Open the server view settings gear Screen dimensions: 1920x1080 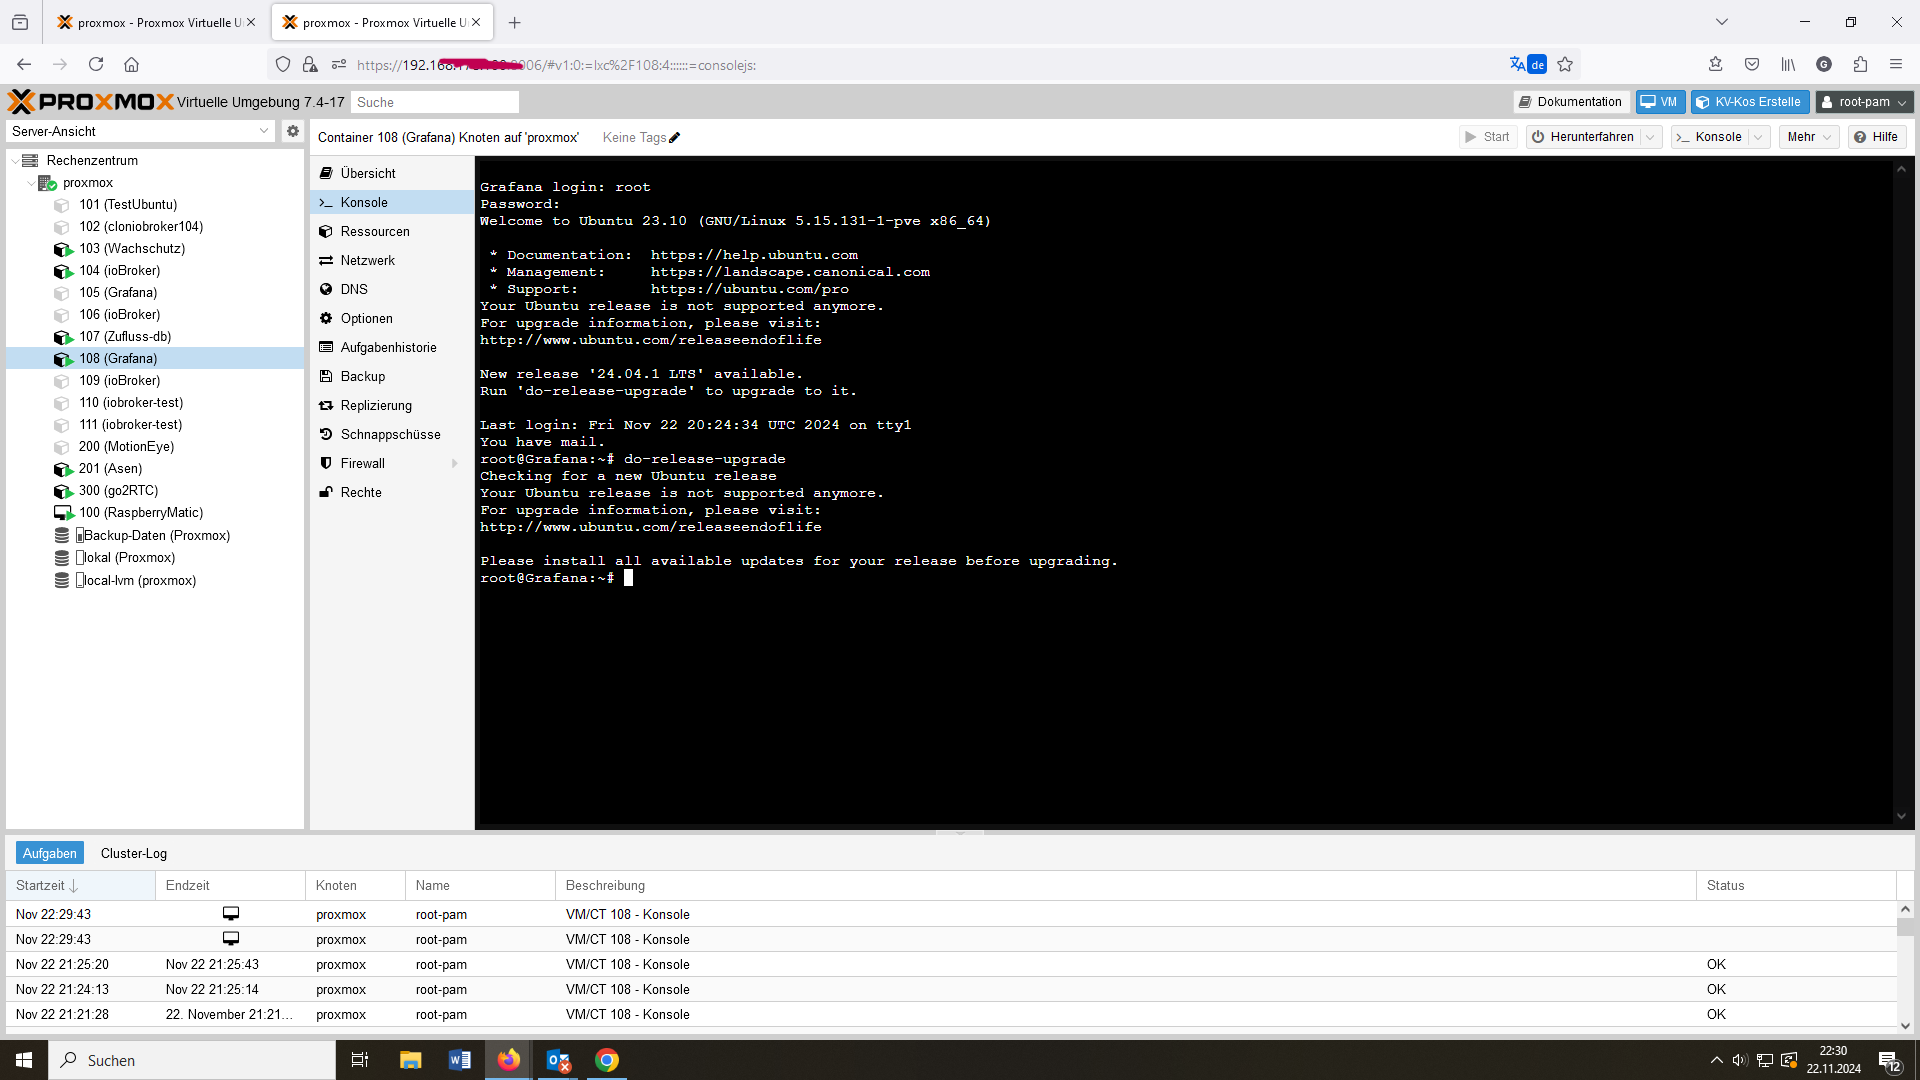point(292,131)
